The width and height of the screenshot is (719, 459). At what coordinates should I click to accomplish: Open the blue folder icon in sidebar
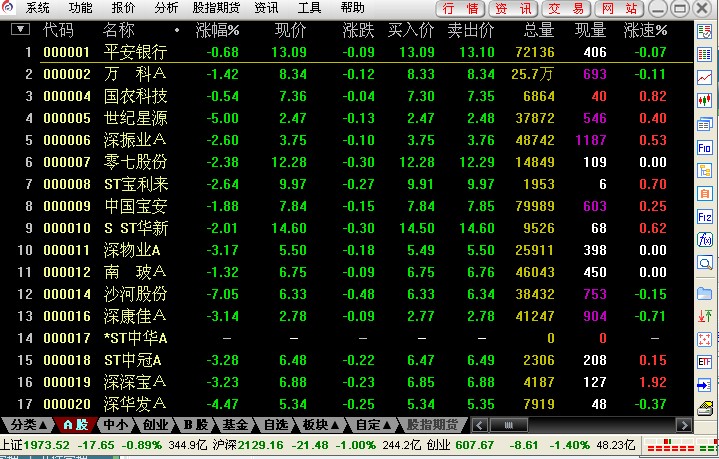(705, 293)
